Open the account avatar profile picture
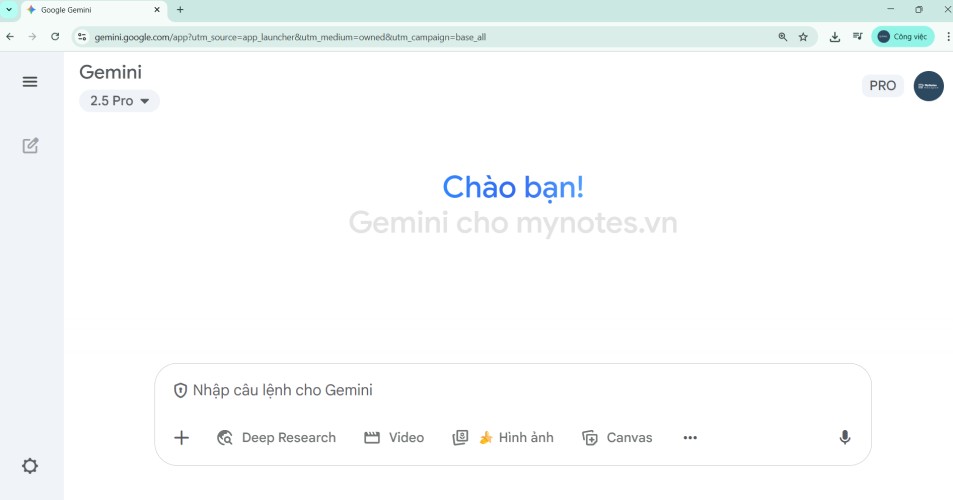The width and height of the screenshot is (953, 500). [x=928, y=86]
